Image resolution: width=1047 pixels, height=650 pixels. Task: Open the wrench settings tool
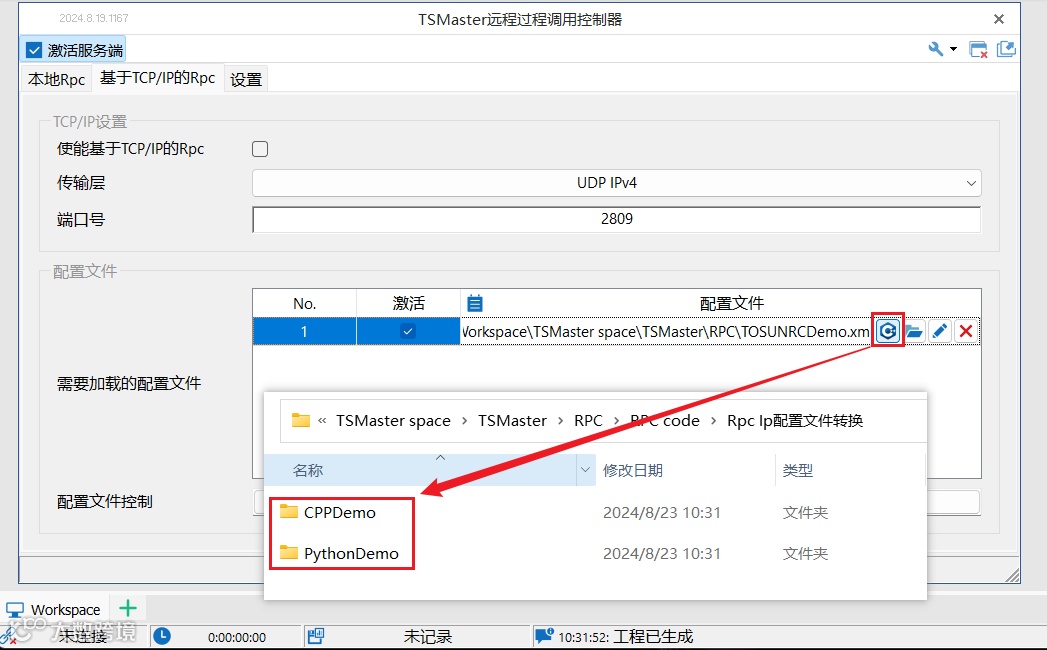pos(935,49)
